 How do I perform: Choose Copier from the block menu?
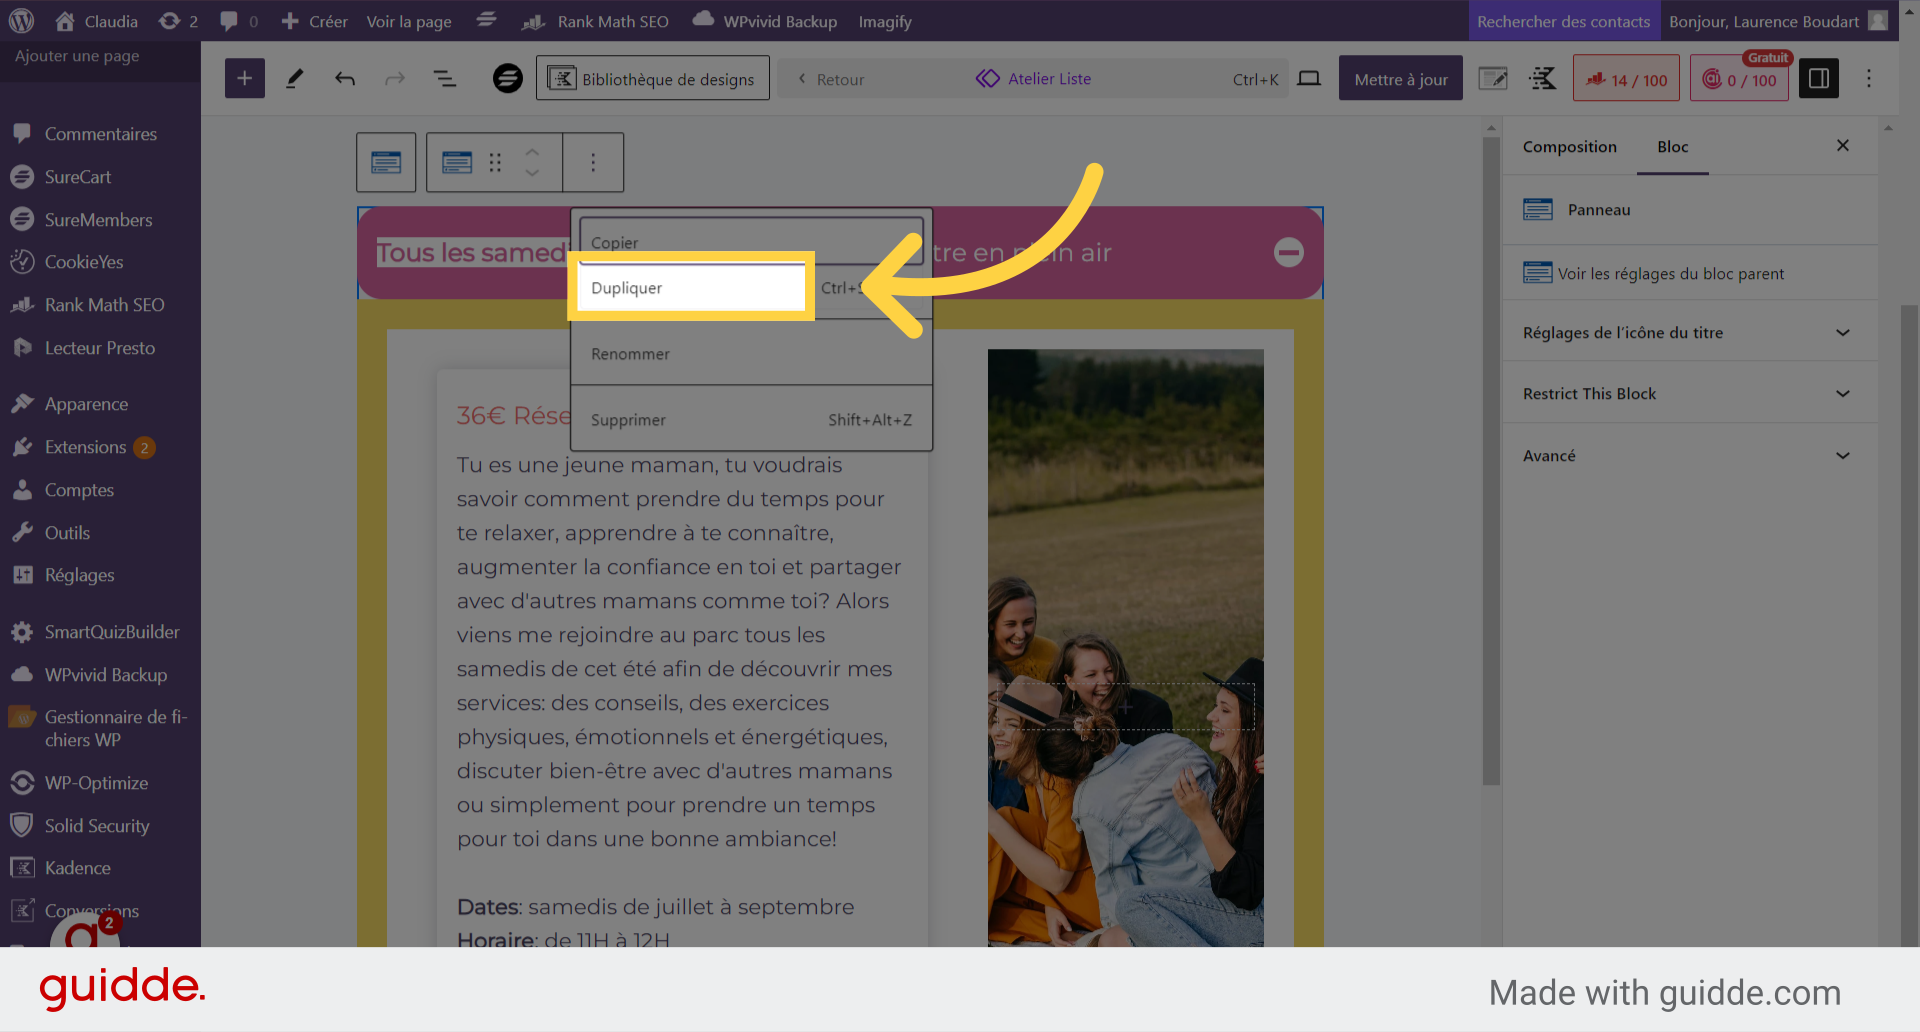[751, 242]
